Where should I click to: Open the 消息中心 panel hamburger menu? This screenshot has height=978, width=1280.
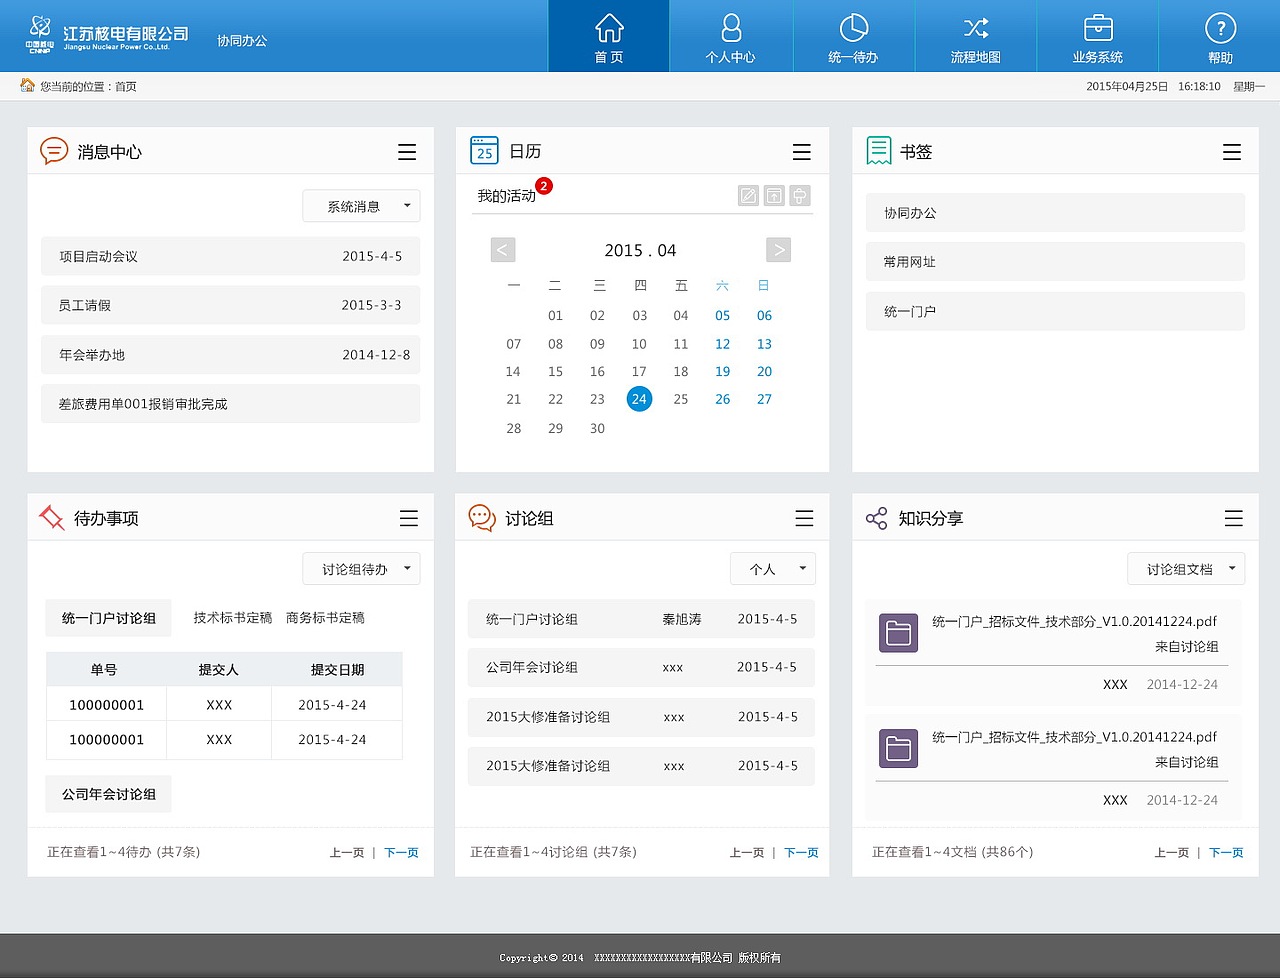pos(407,152)
